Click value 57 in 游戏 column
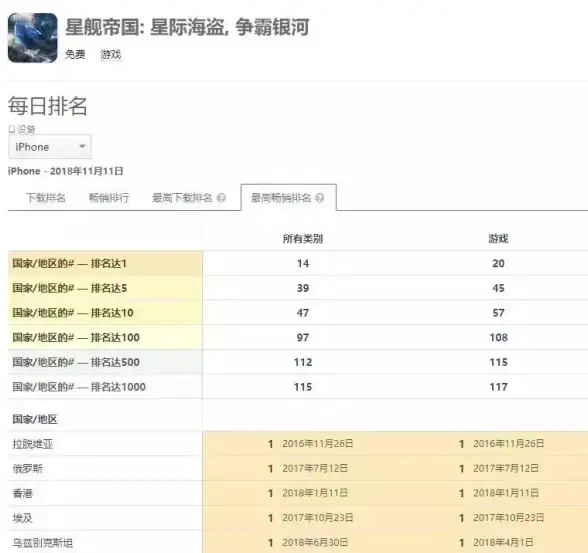 [498, 313]
